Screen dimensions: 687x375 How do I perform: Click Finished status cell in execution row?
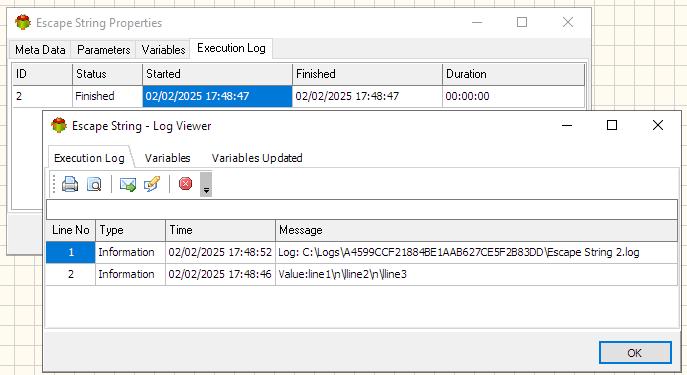(107, 96)
